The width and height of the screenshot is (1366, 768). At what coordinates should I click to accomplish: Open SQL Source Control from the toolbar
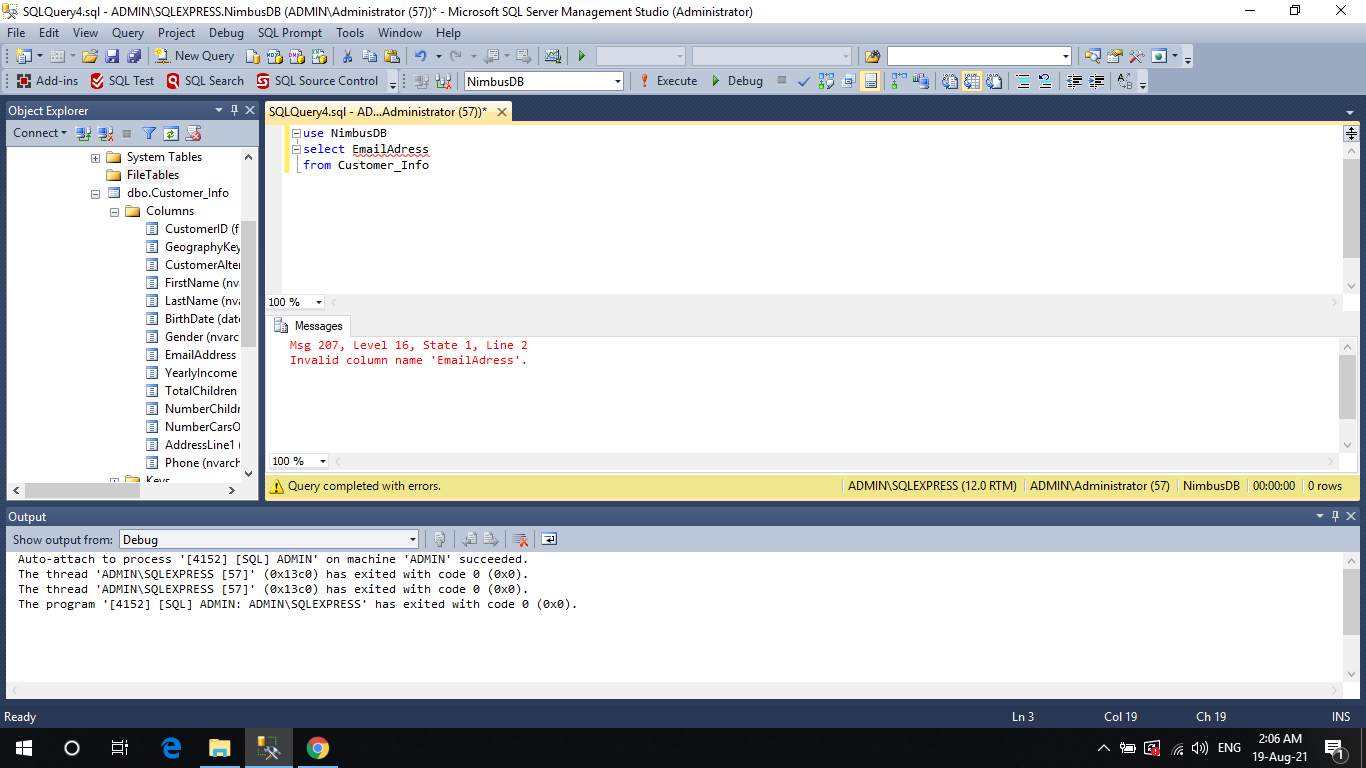[318, 81]
